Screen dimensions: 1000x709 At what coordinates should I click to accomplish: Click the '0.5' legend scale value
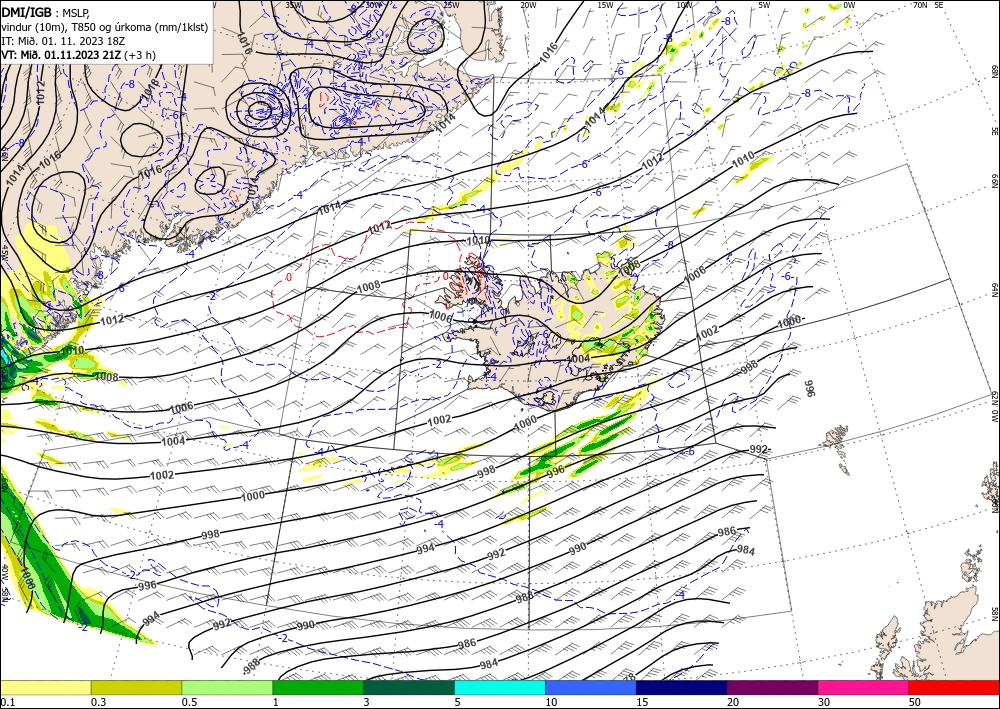click(x=189, y=702)
